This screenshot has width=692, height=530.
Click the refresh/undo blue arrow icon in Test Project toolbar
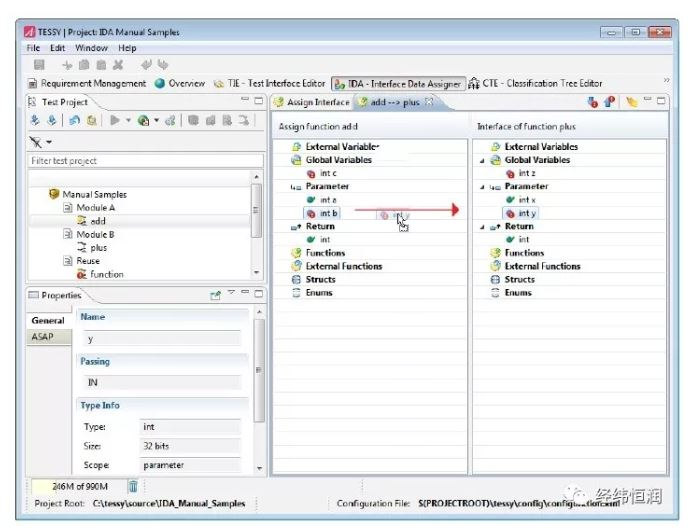click(74, 120)
